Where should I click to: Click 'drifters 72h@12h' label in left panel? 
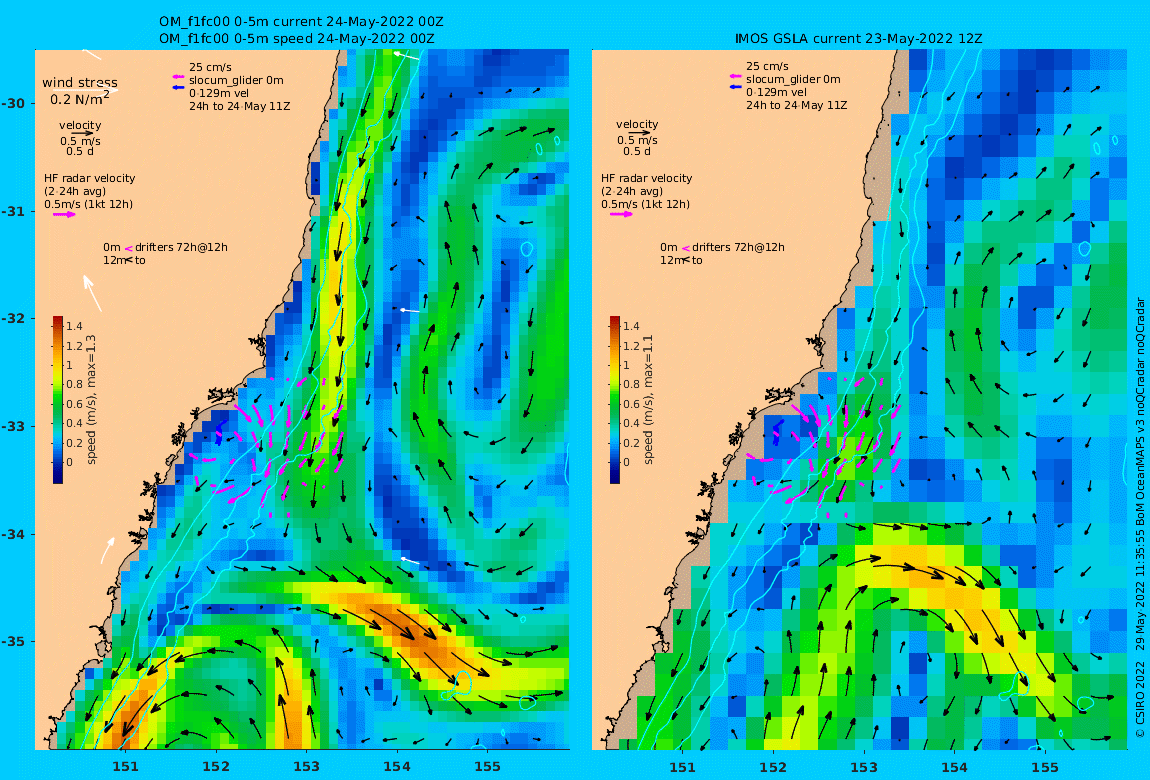(x=182, y=248)
